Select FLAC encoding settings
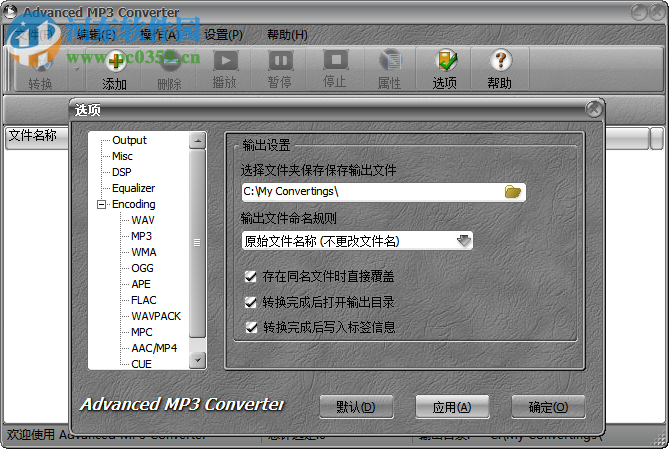This screenshot has height=449, width=669. pos(144,300)
